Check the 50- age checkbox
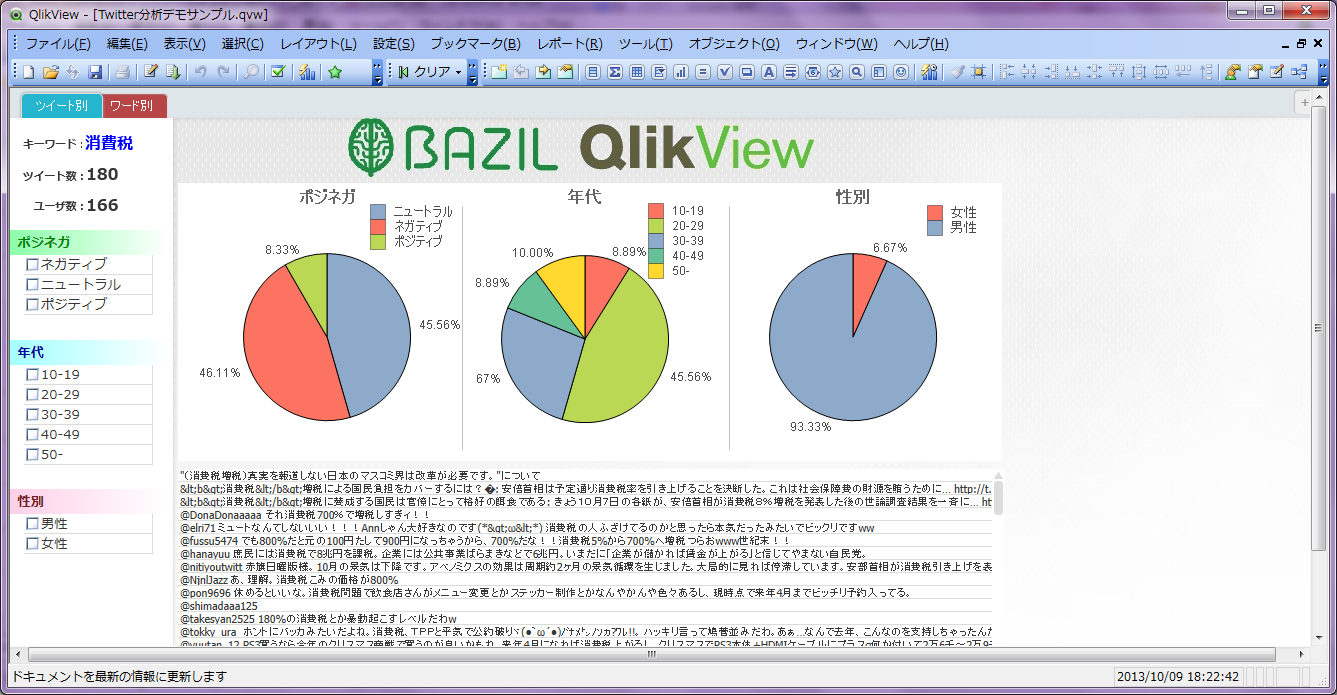 pos(32,455)
